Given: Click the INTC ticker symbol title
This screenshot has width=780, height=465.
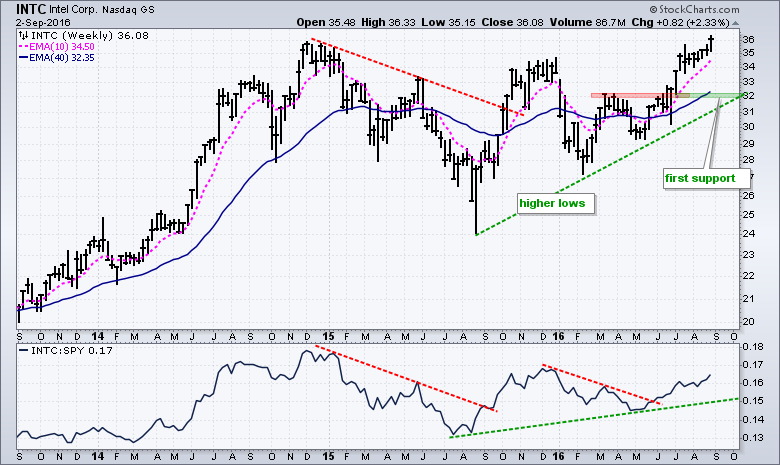Looking at the screenshot, I should pyautogui.click(x=31, y=9).
